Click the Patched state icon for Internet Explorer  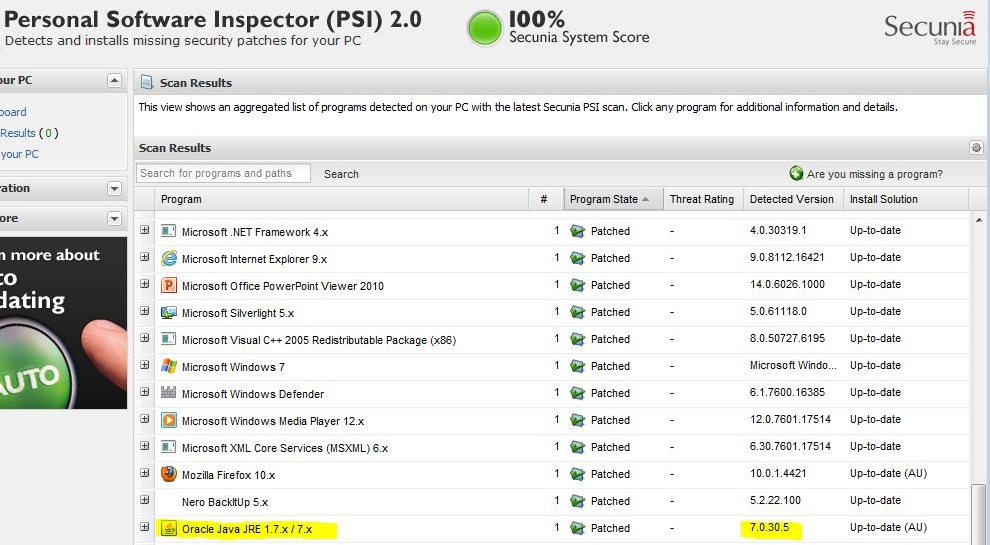coord(577,258)
